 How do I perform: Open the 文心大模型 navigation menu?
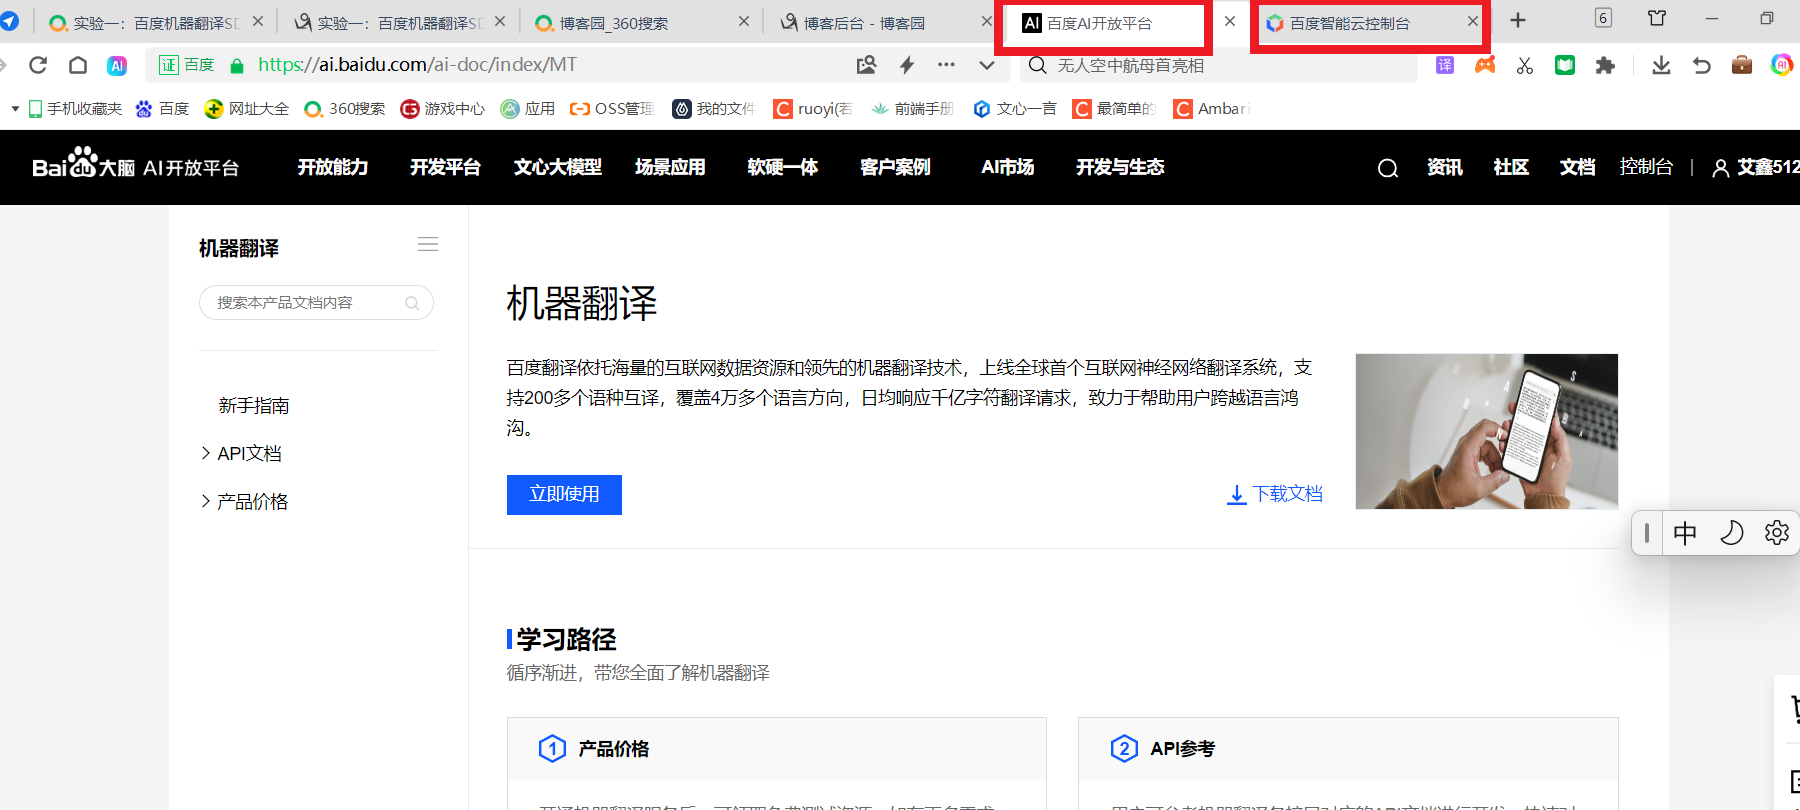click(x=558, y=167)
